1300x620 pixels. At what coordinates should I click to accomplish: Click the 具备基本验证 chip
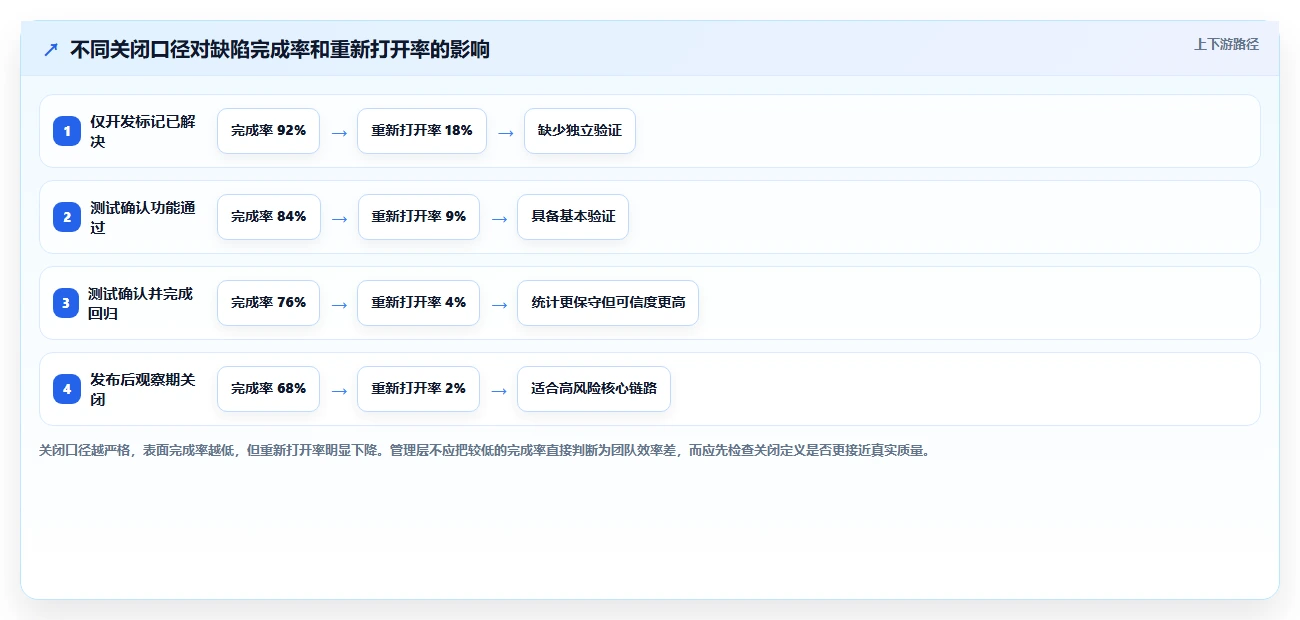(x=573, y=217)
